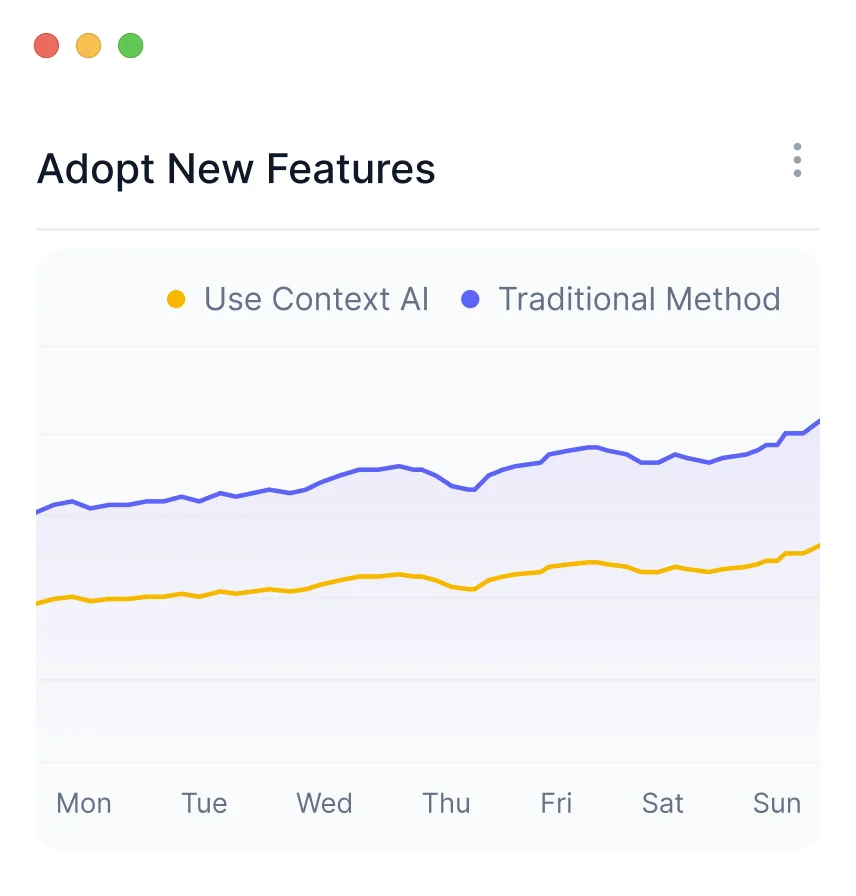856x896 pixels.
Task: Click the red close window dot
Action: click(x=46, y=46)
